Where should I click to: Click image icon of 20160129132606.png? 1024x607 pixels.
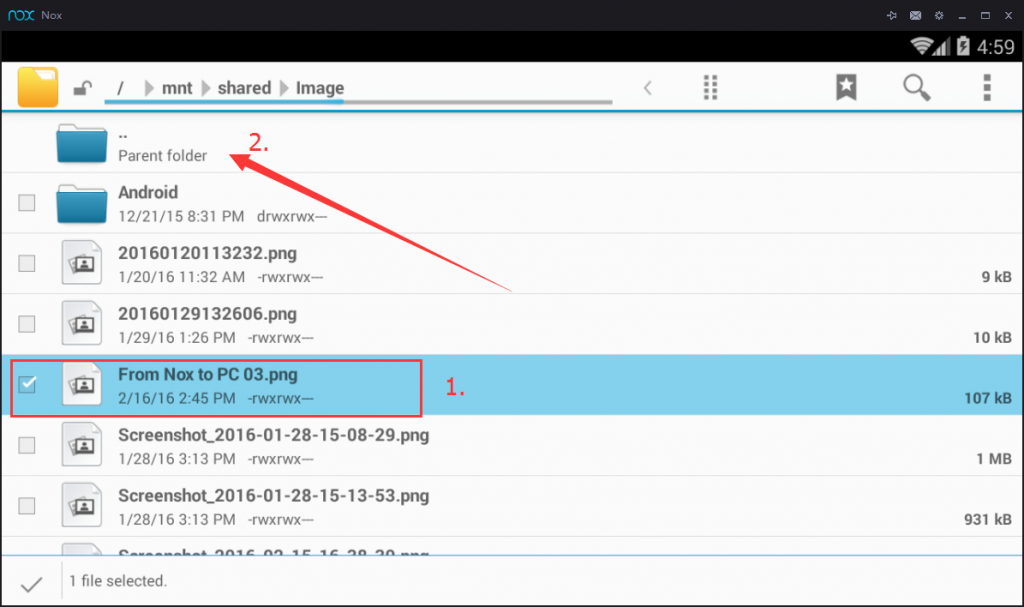[x=82, y=323]
